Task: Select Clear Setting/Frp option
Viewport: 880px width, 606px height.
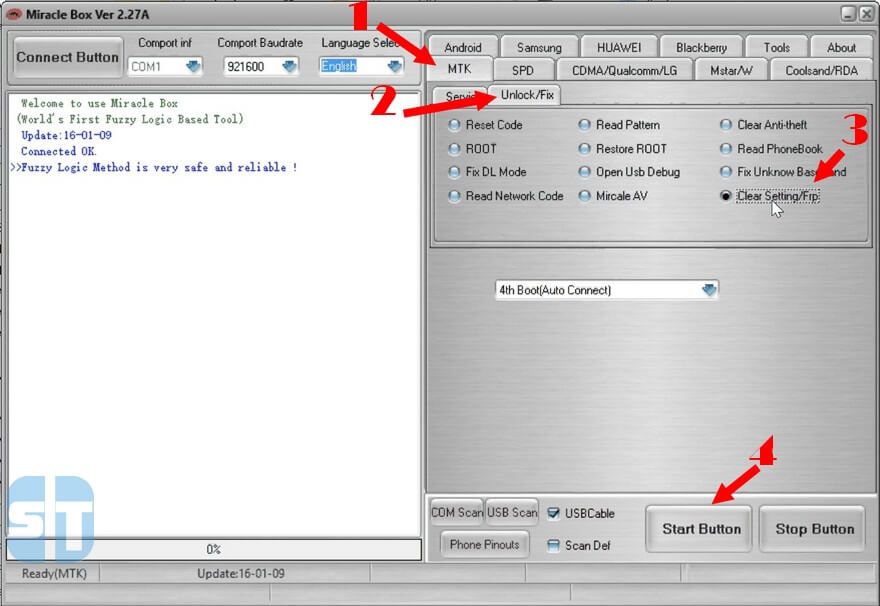Action: [726, 196]
